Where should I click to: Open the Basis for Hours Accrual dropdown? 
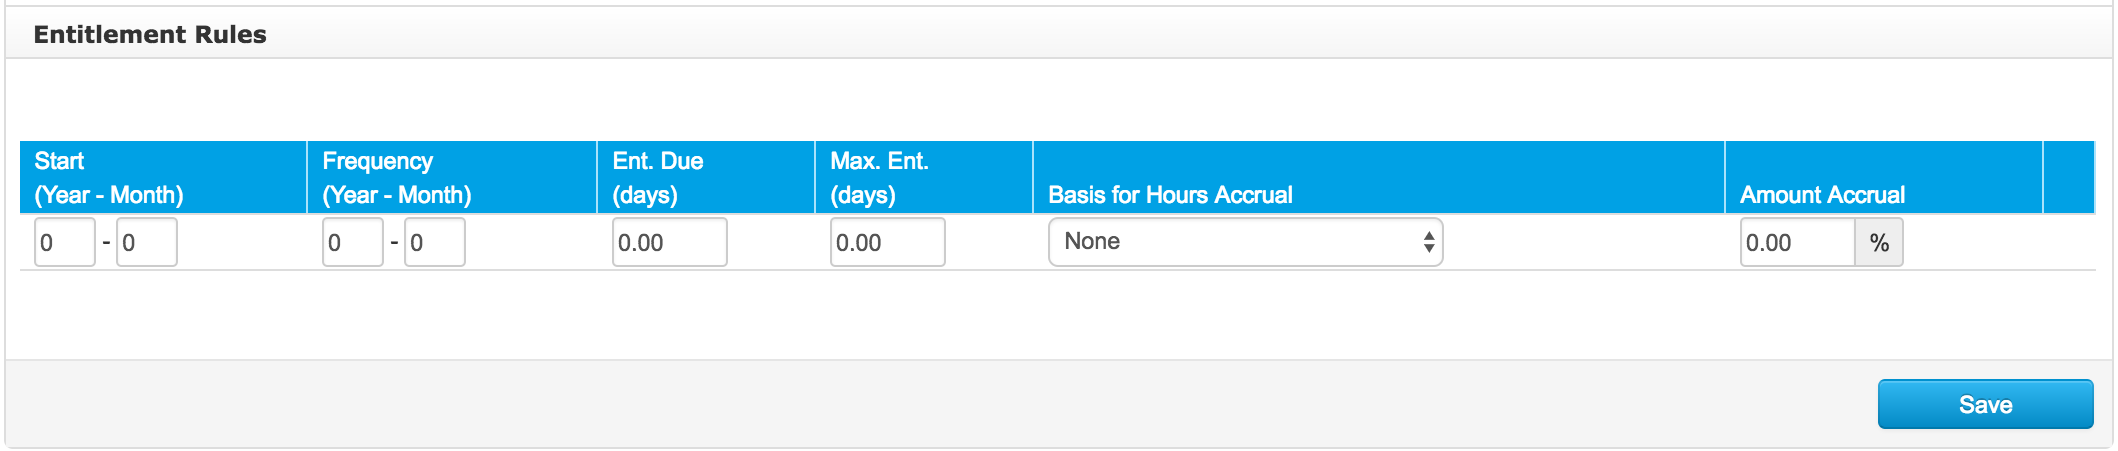(1246, 242)
